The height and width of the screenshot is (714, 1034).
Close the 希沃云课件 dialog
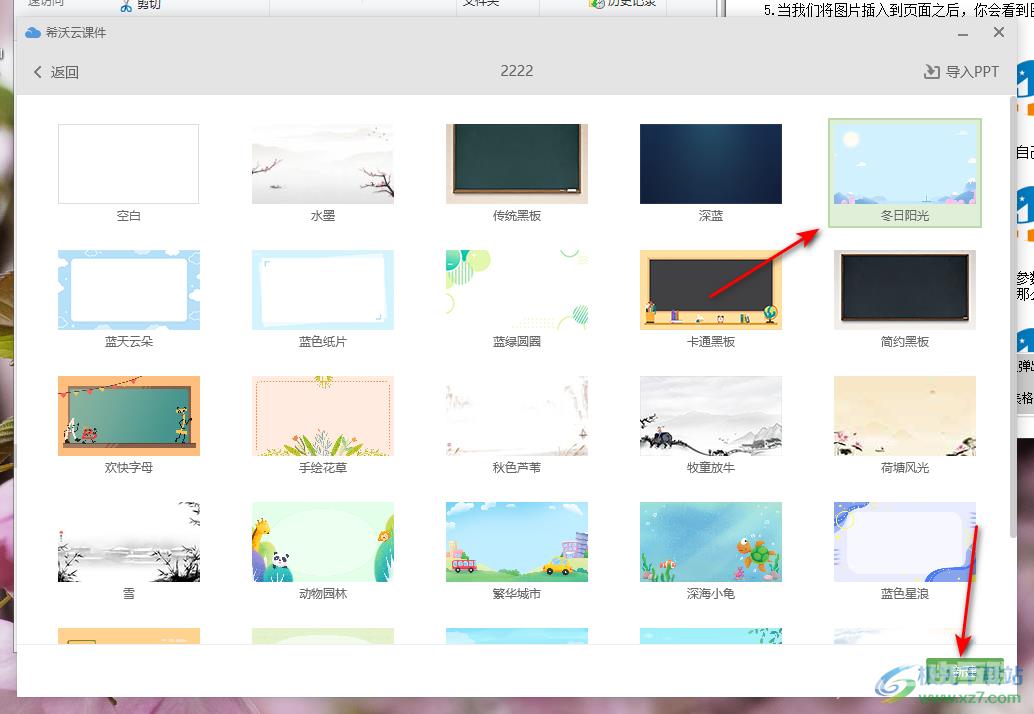coord(998,32)
